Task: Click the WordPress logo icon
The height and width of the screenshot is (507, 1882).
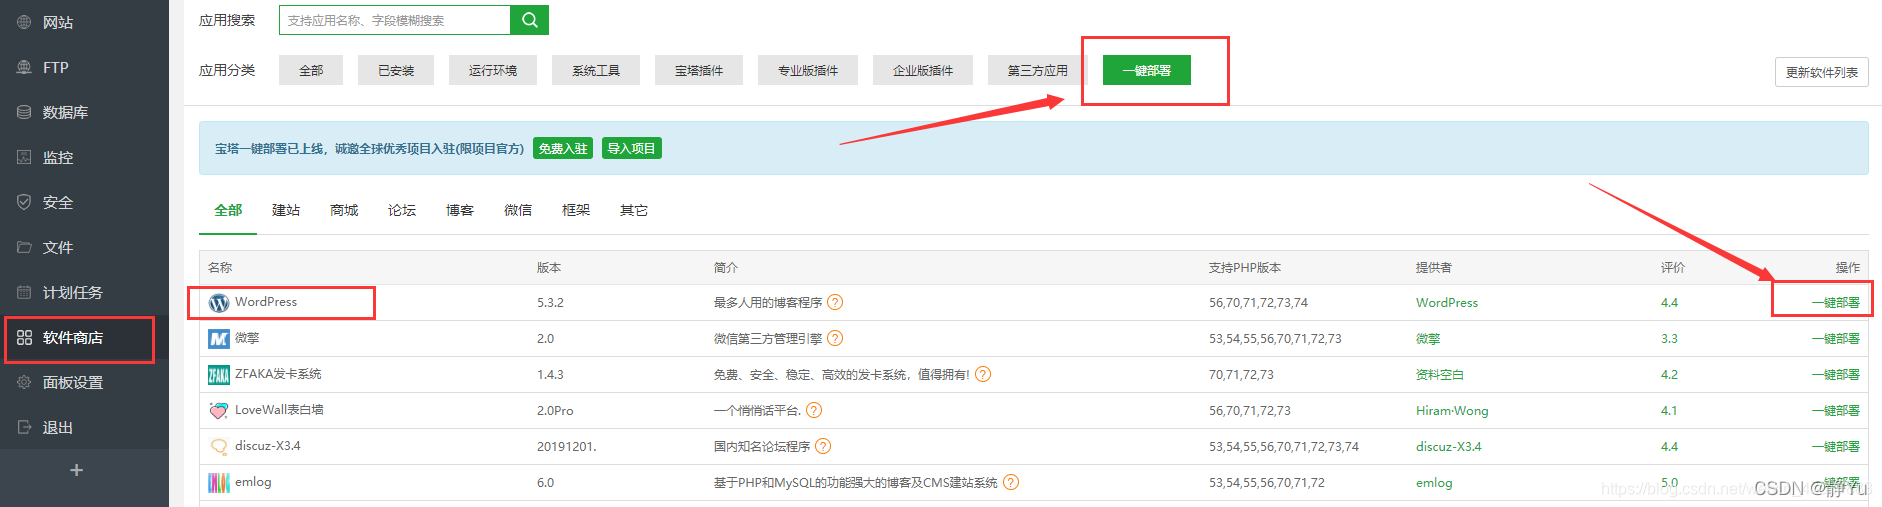Action: (219, 303)
